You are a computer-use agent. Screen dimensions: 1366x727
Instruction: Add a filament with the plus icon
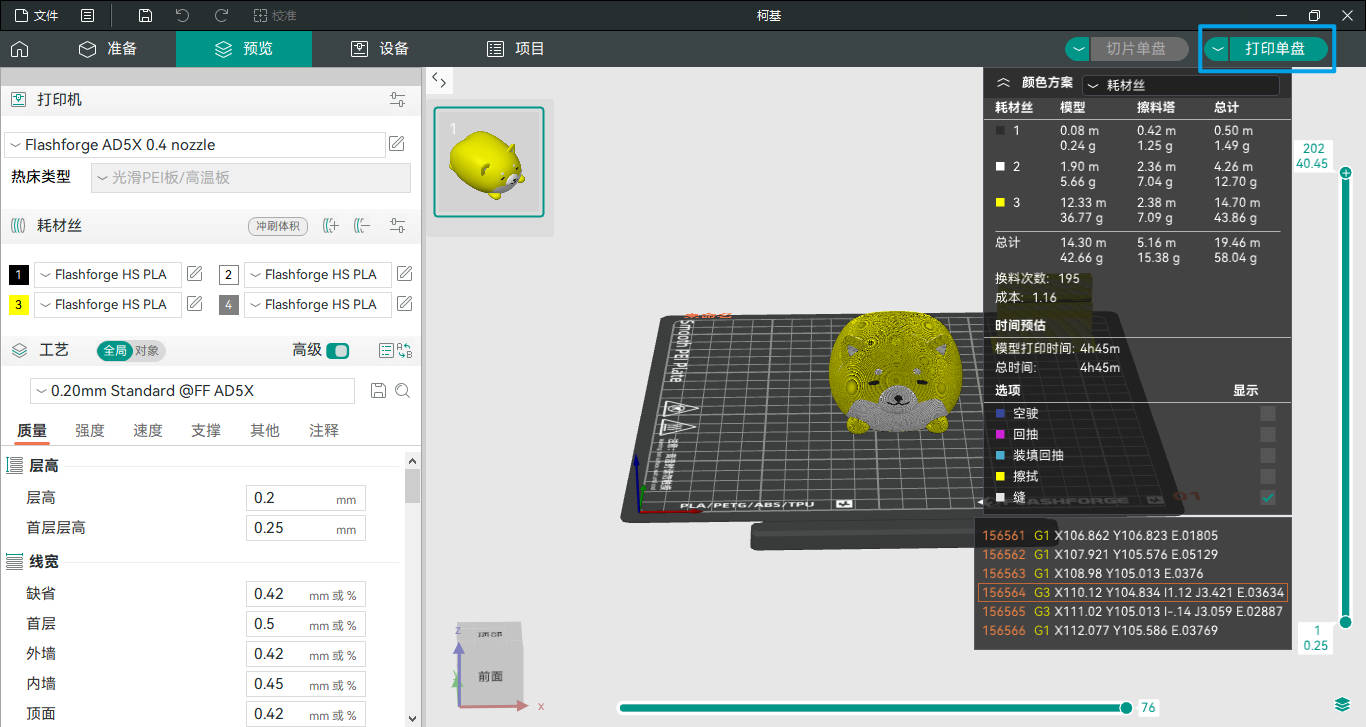click(331, 226)
